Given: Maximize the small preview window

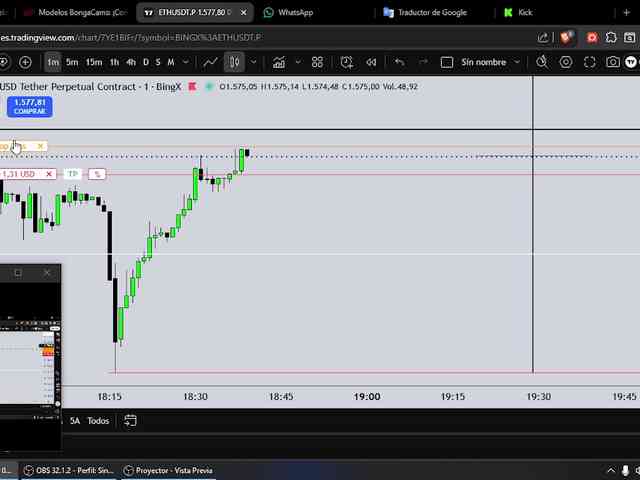Looking at the screenshot, I should tap(18, 273).
